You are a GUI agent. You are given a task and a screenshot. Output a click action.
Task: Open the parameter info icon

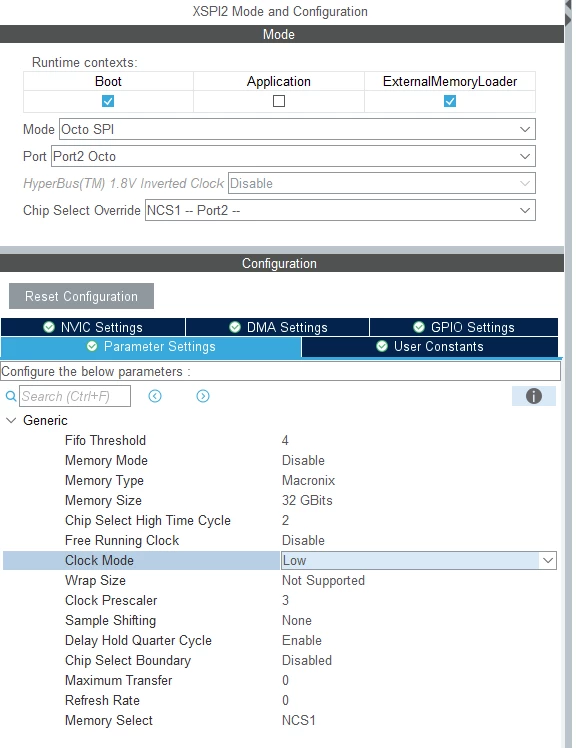coord(534,396)
